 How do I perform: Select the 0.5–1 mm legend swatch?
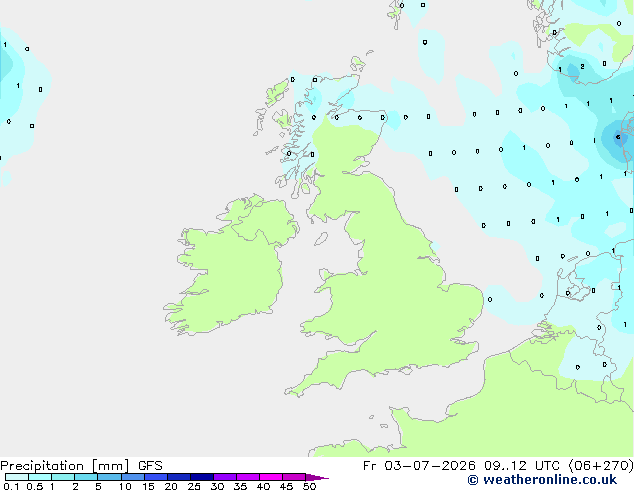[x=40, y=477]
